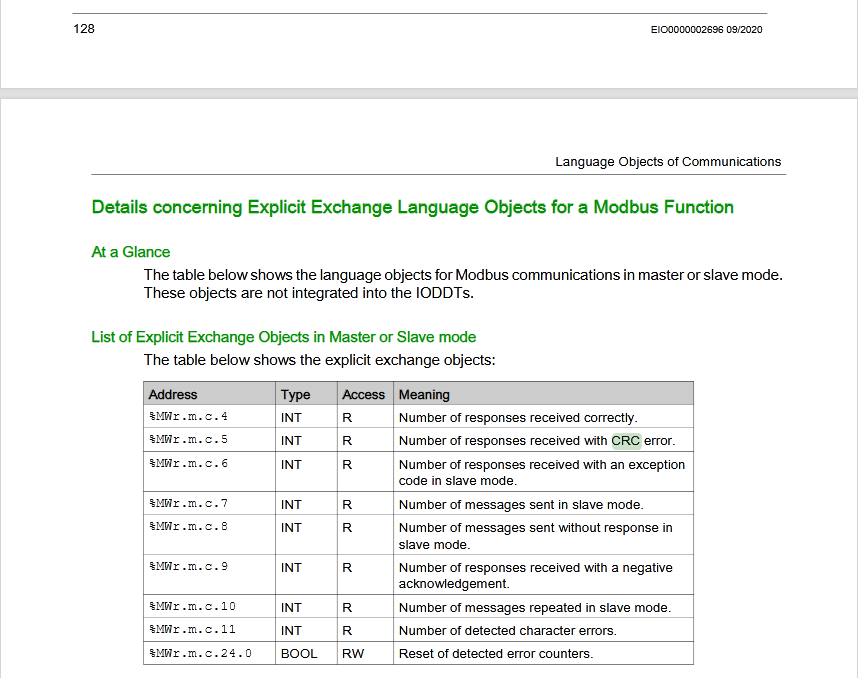Click document reference EIO0000002696 09/2020
Viewport: 858px width, 678px height.
pyautogui.click(x=706, y=30)
